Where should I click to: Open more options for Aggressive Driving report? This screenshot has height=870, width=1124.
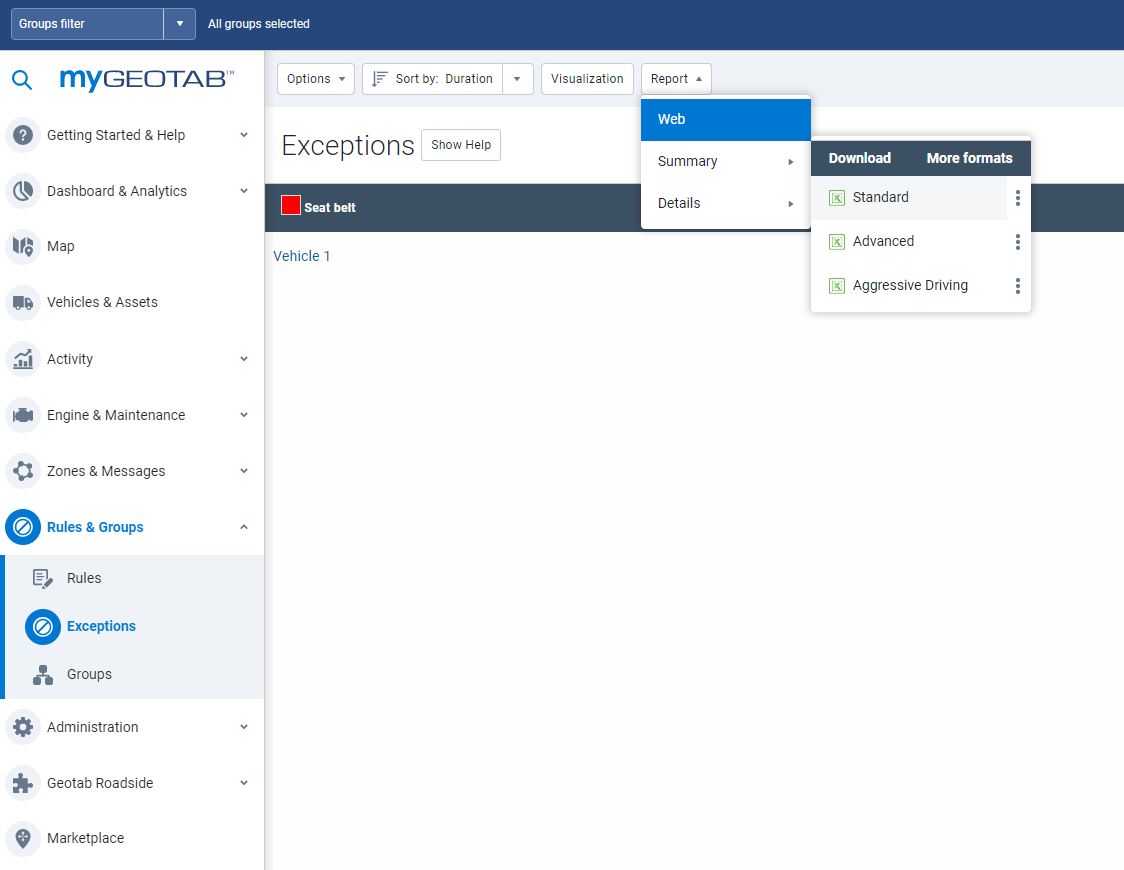tap(1017, 286)
